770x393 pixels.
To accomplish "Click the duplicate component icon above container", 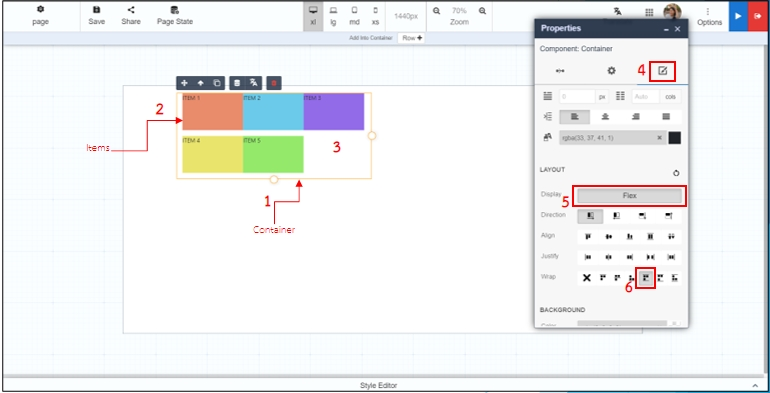I will pos(217,83).
